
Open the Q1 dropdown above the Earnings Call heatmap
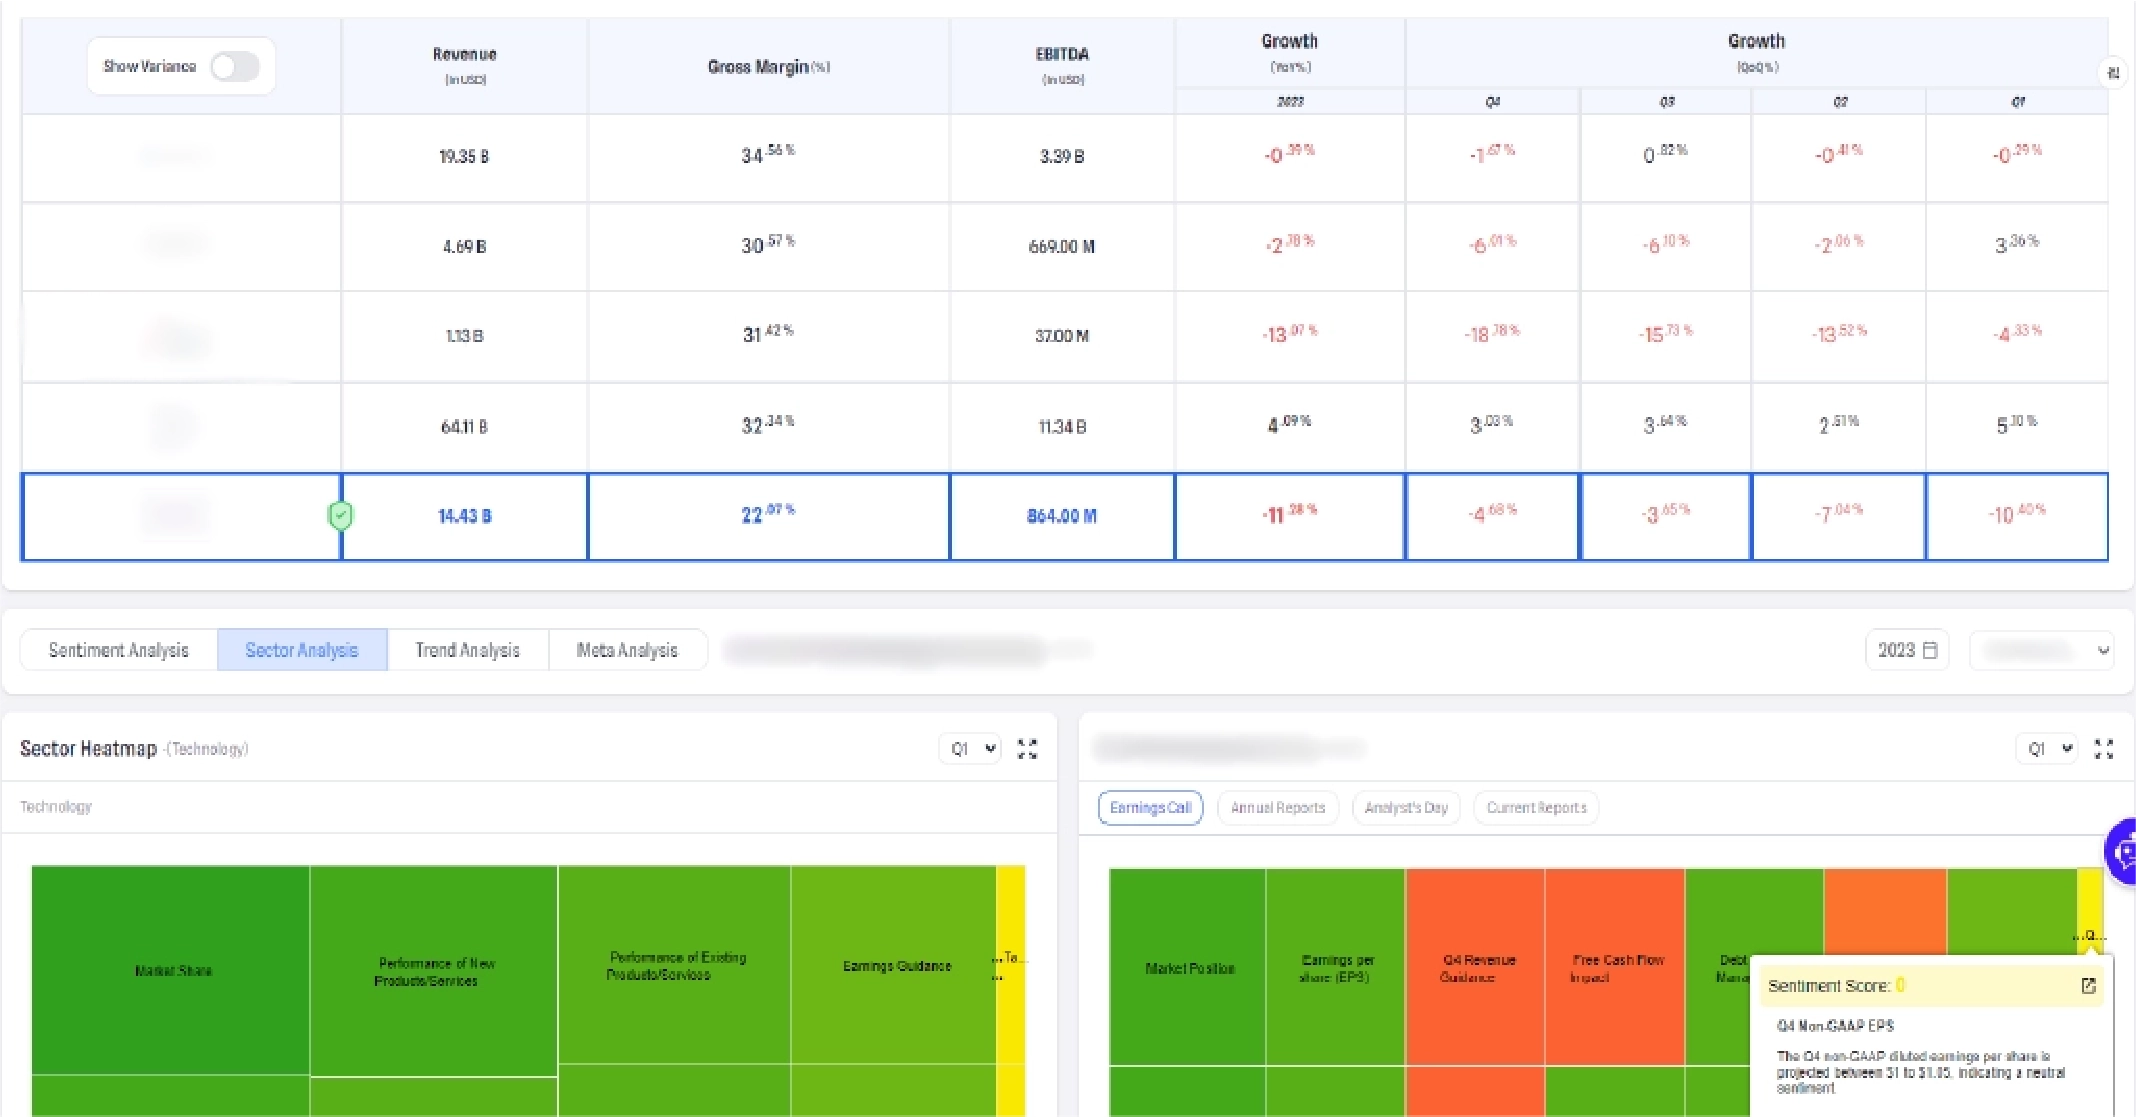pos(2048,749)
